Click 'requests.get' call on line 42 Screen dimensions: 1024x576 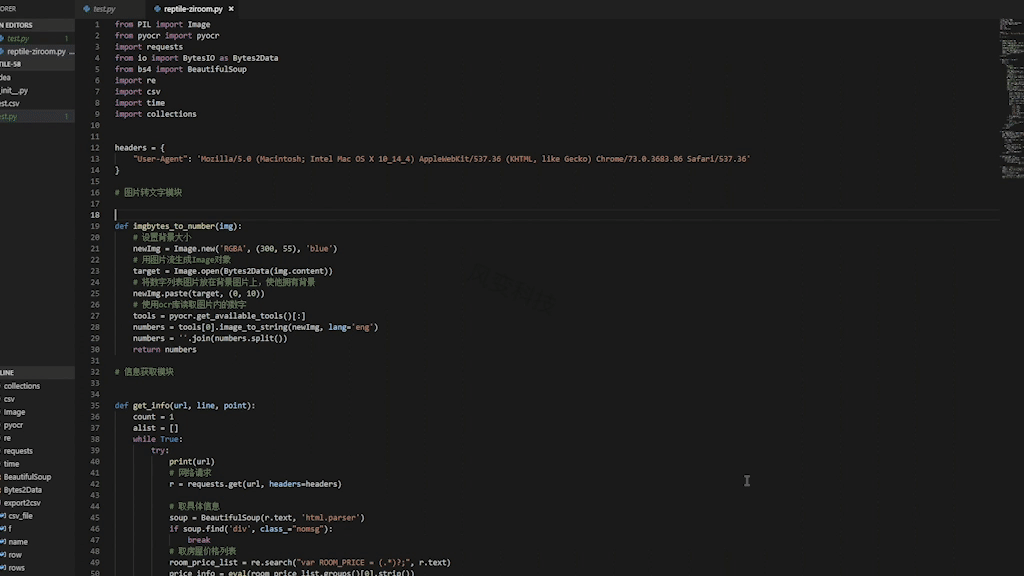tap(214, 485)
